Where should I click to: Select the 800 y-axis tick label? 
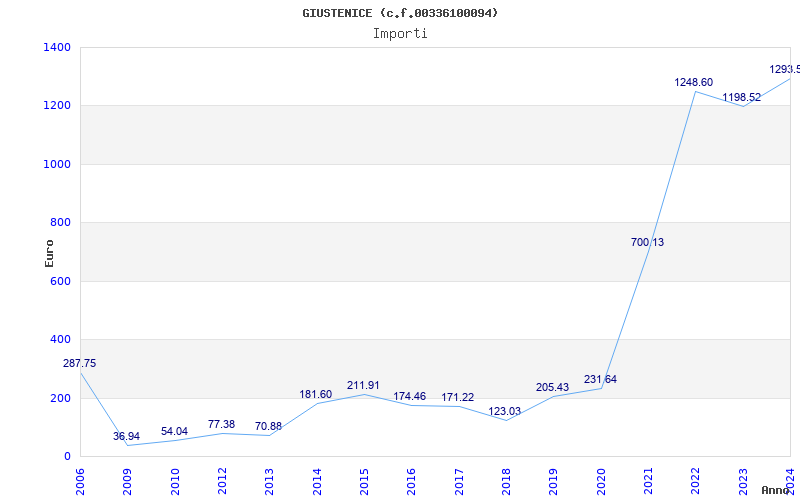60,223
